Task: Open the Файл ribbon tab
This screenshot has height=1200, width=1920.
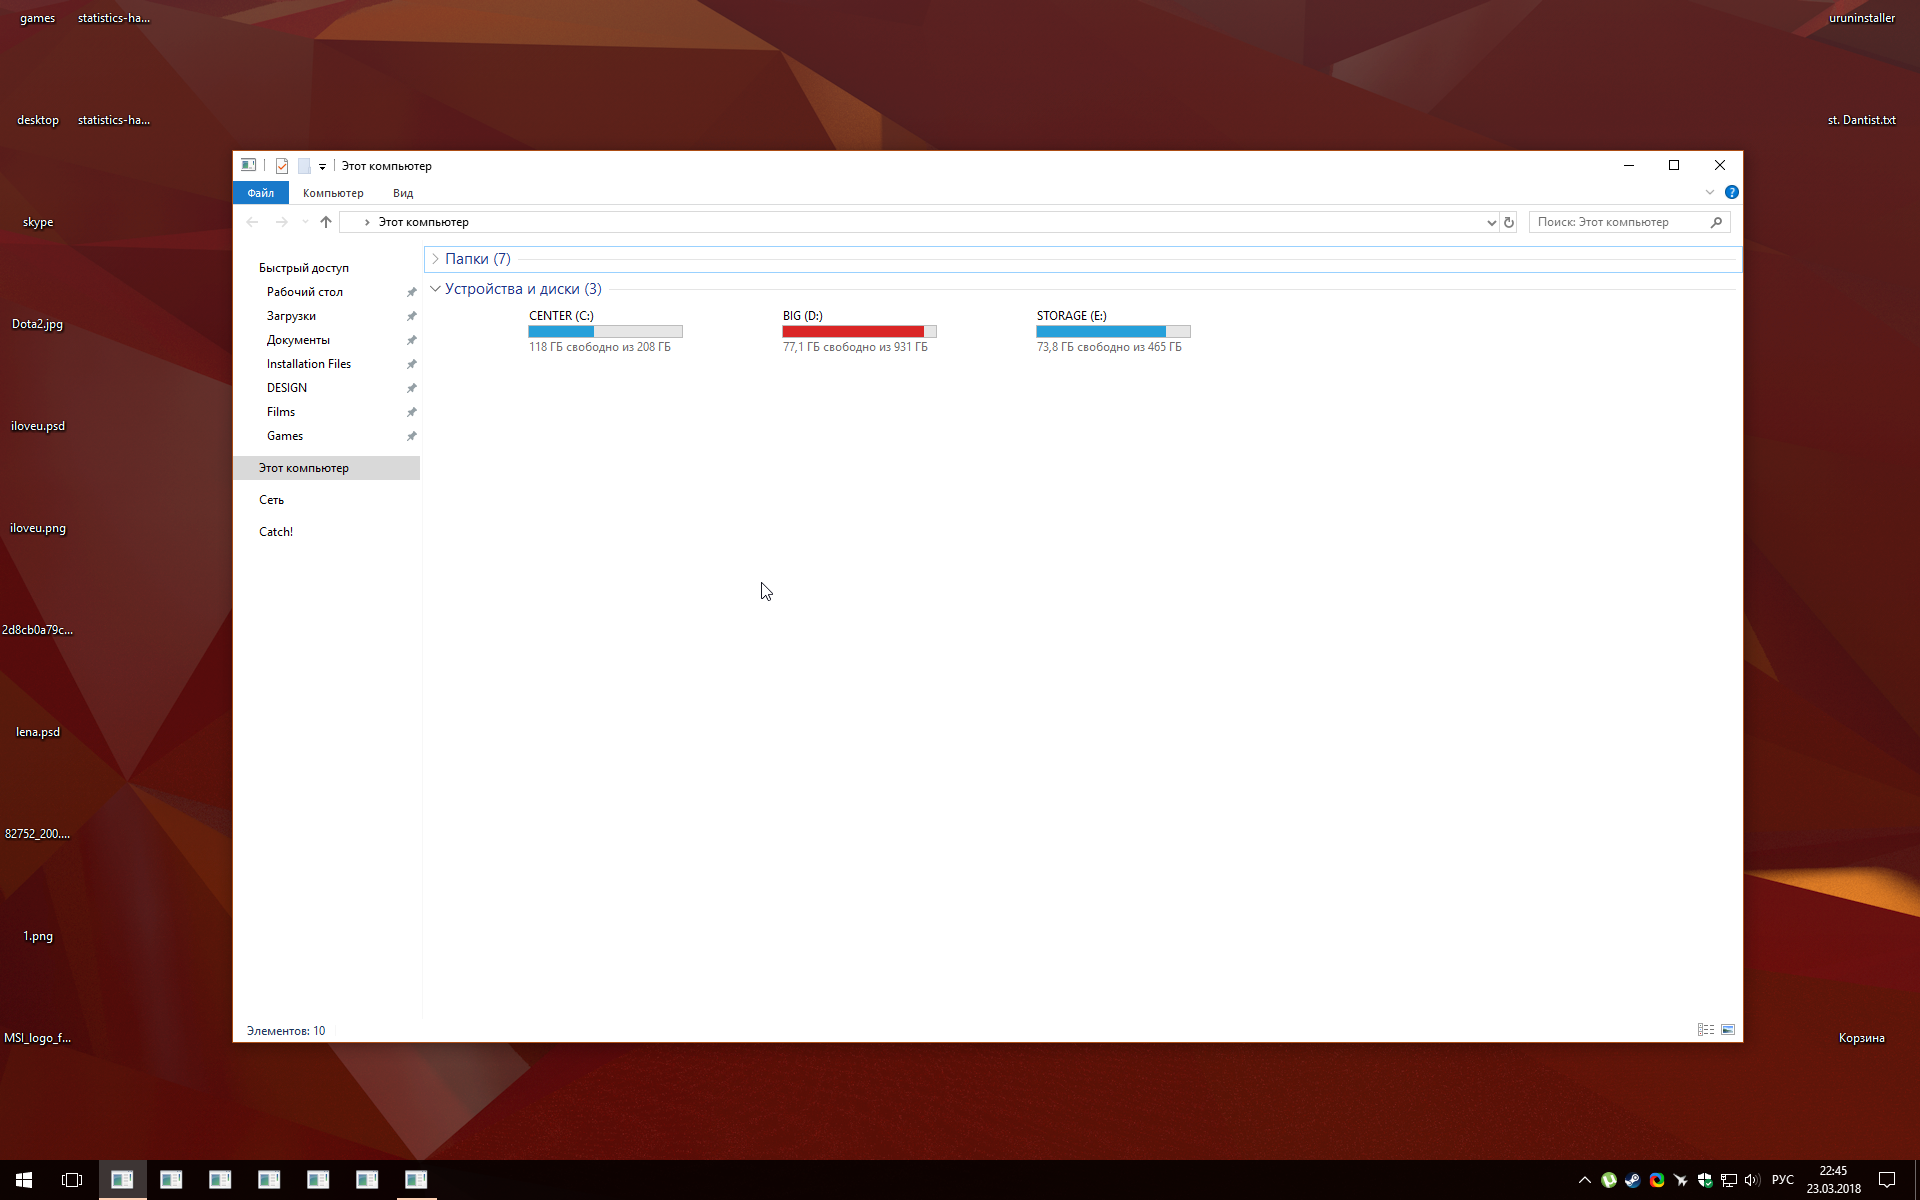Action: 261,193
